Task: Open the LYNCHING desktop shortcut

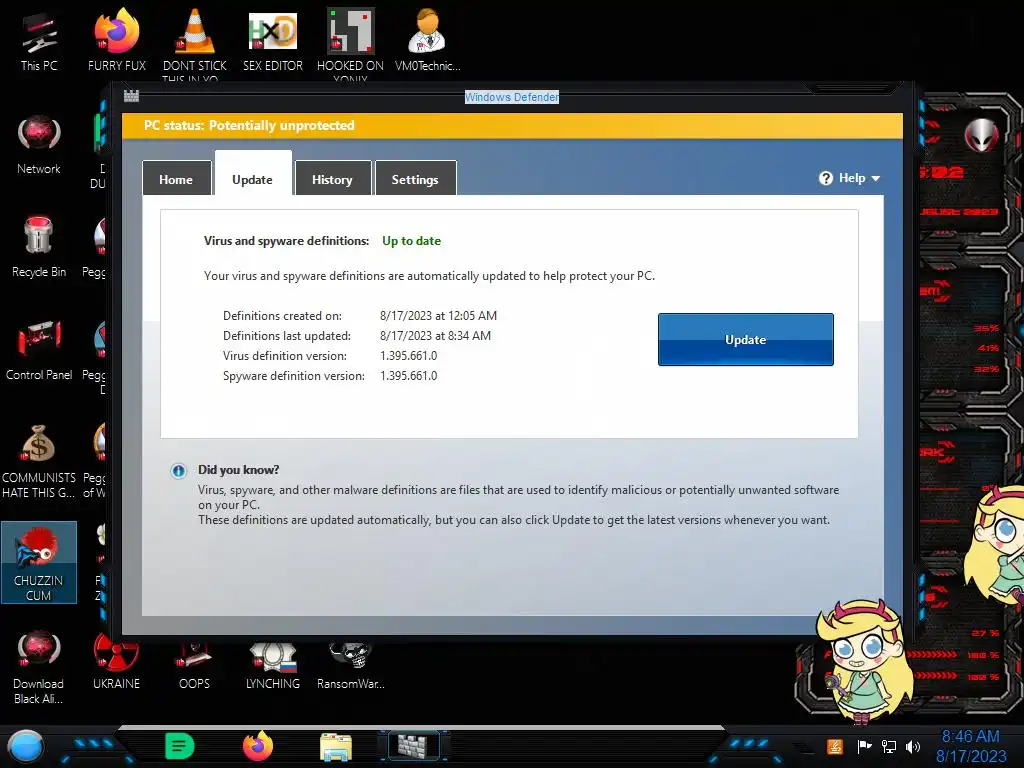Action: pos(273,666)
